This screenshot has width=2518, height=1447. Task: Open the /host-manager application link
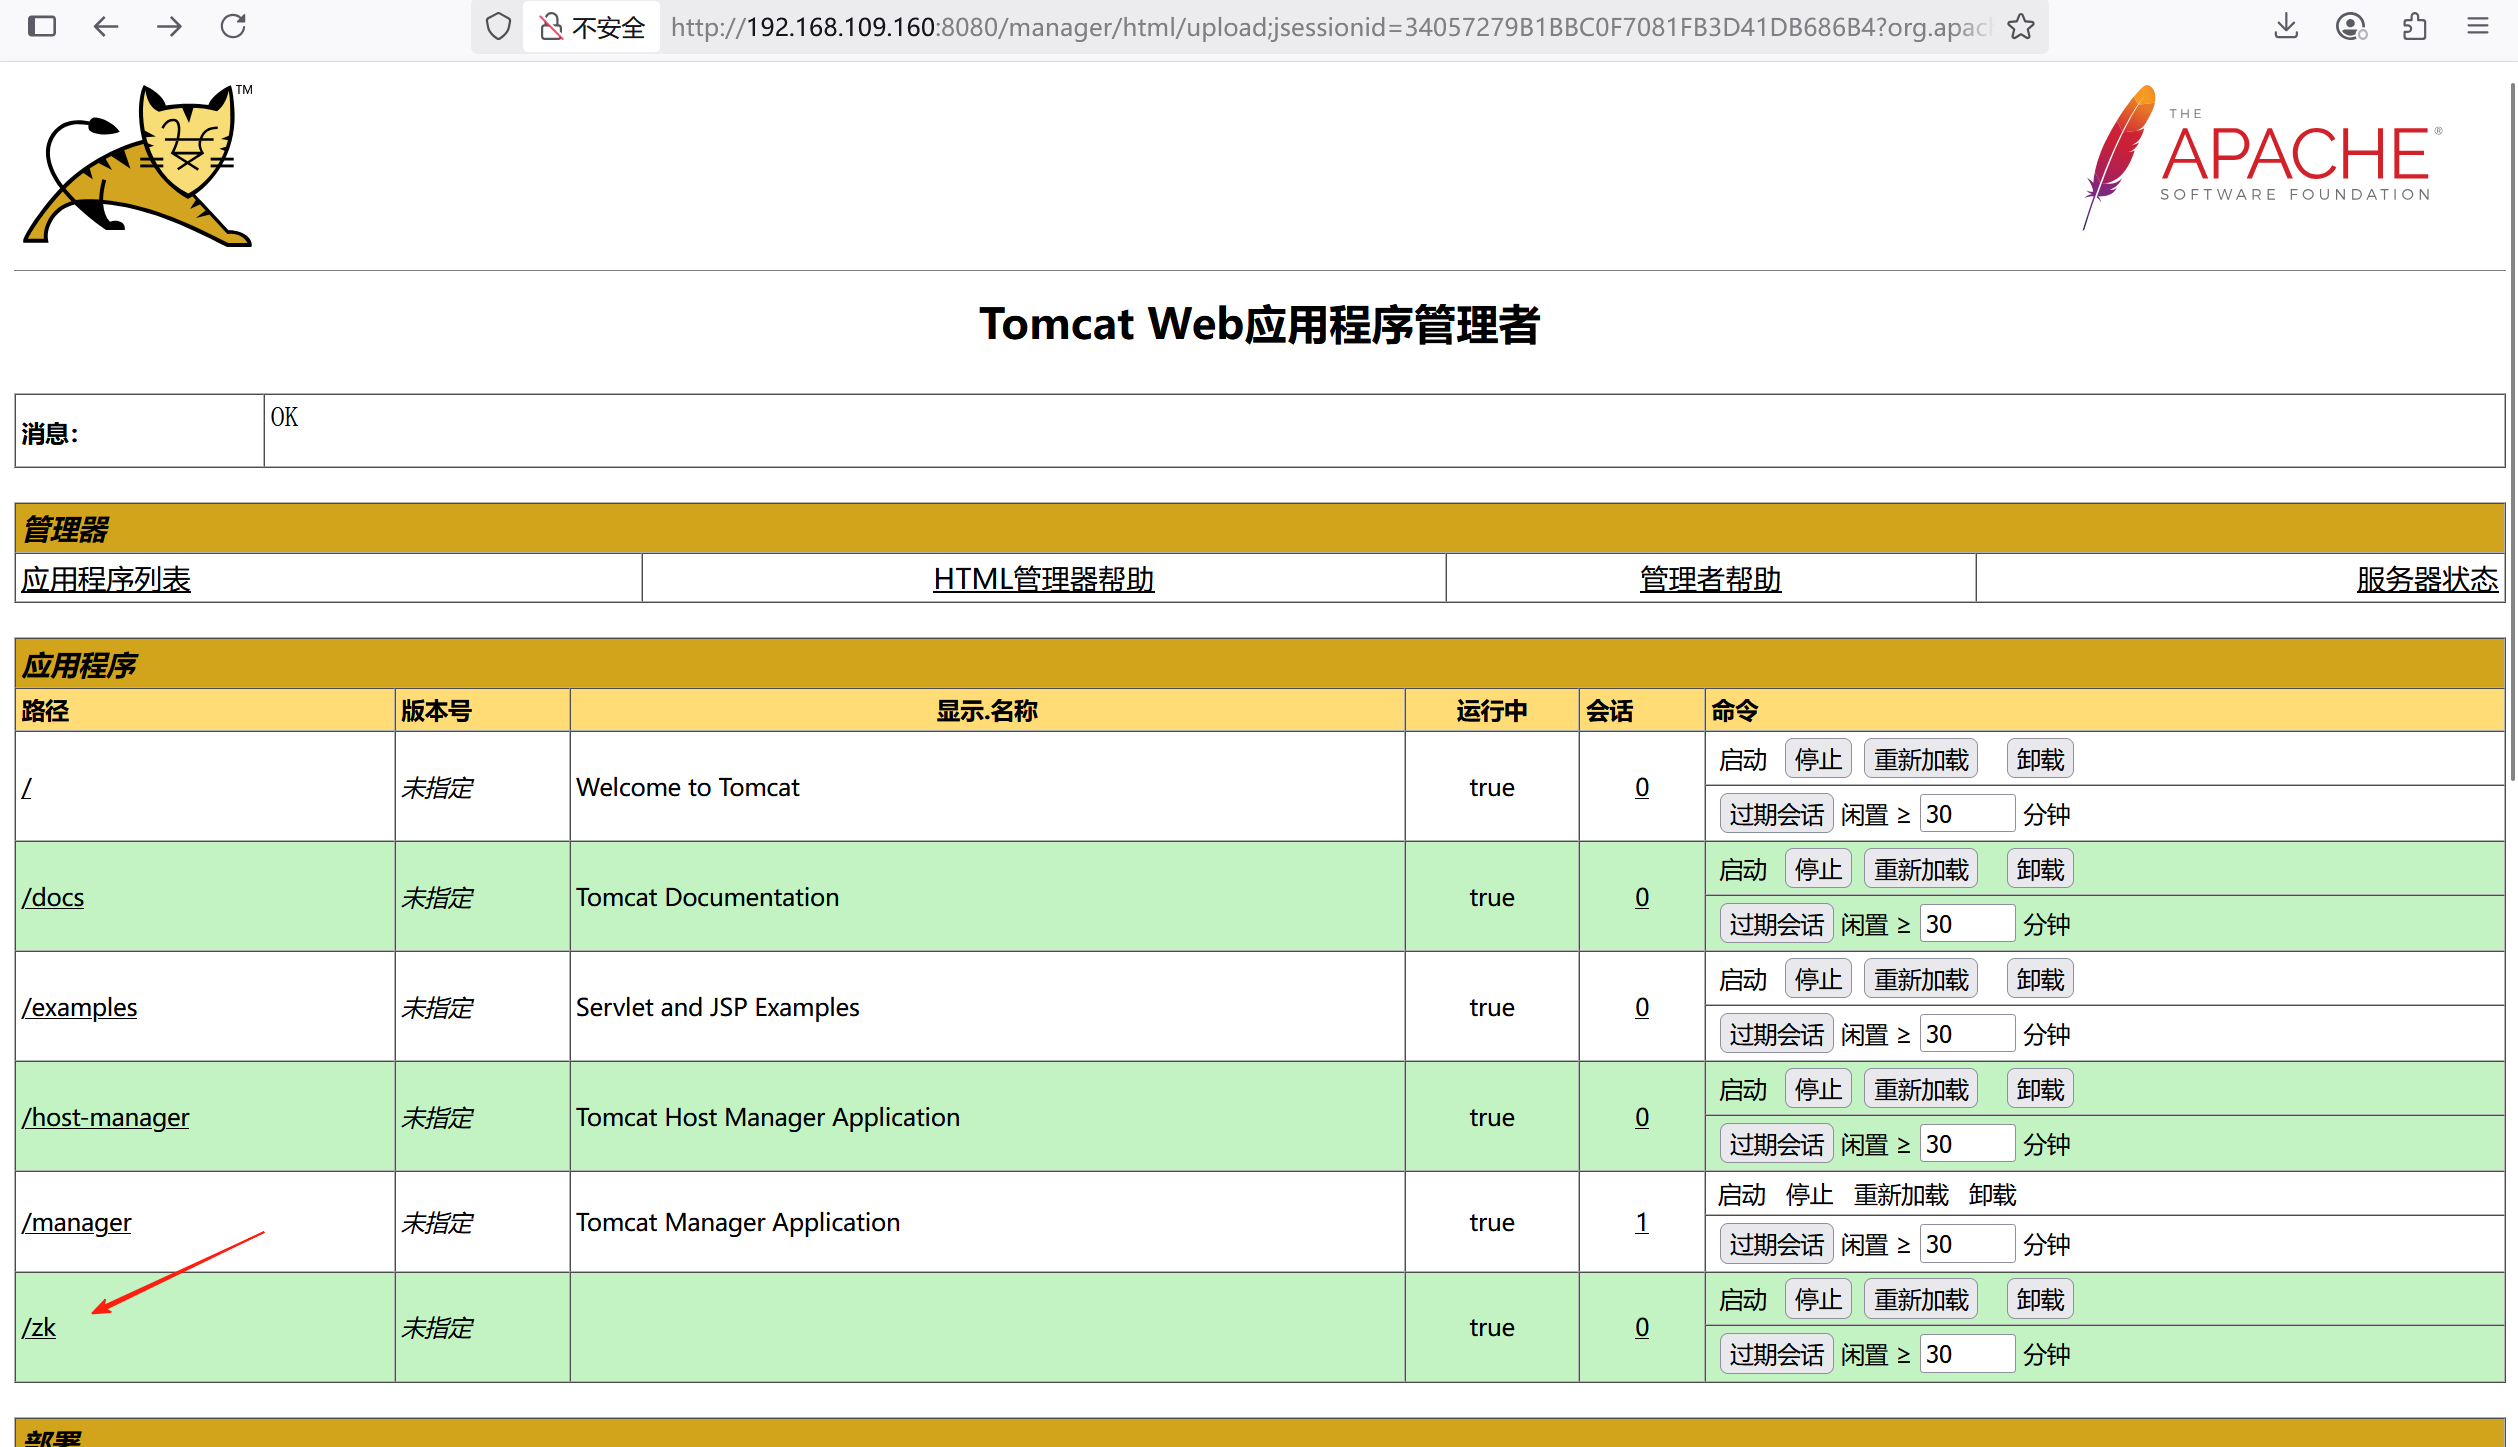(105, 1117)
